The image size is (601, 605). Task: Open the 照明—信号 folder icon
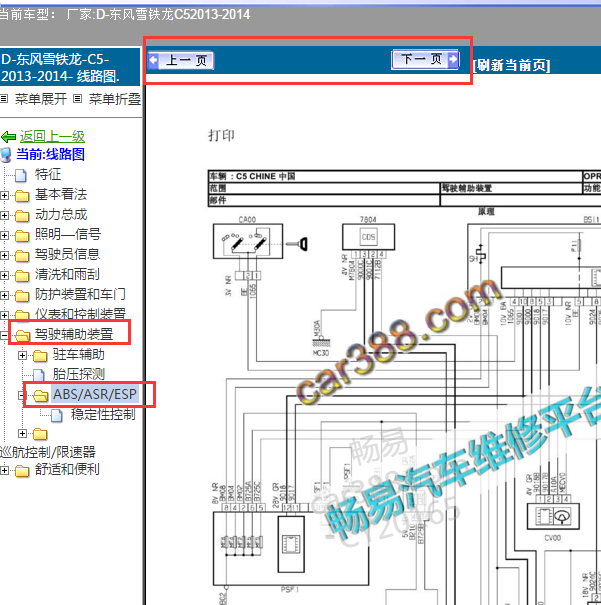pos(22,236)
